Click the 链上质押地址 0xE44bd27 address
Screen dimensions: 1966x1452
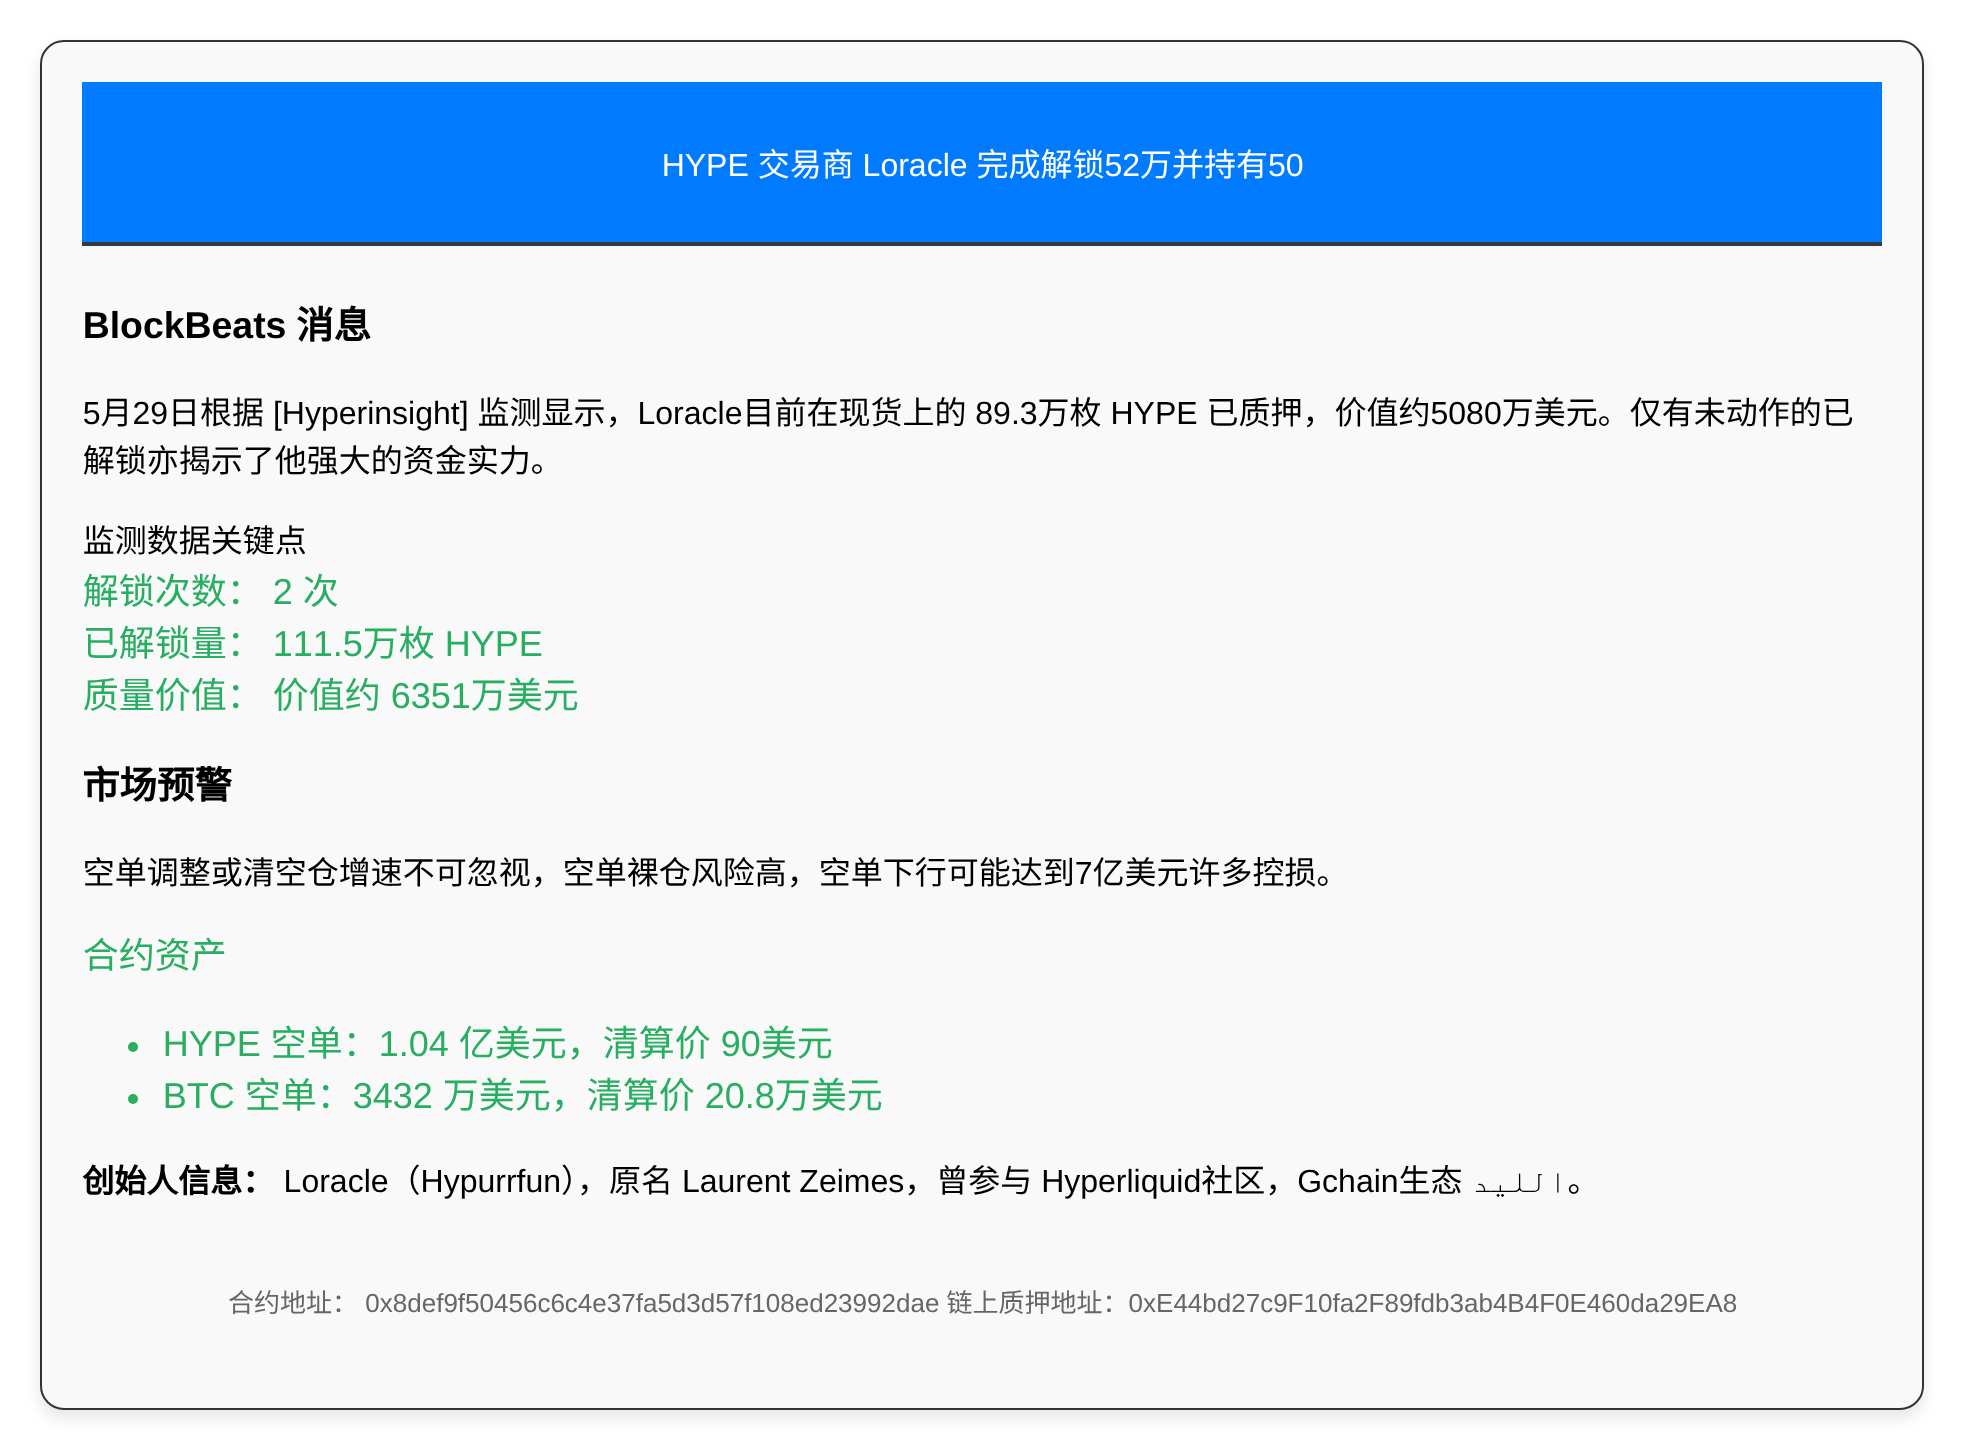tap(1341, 1303)
